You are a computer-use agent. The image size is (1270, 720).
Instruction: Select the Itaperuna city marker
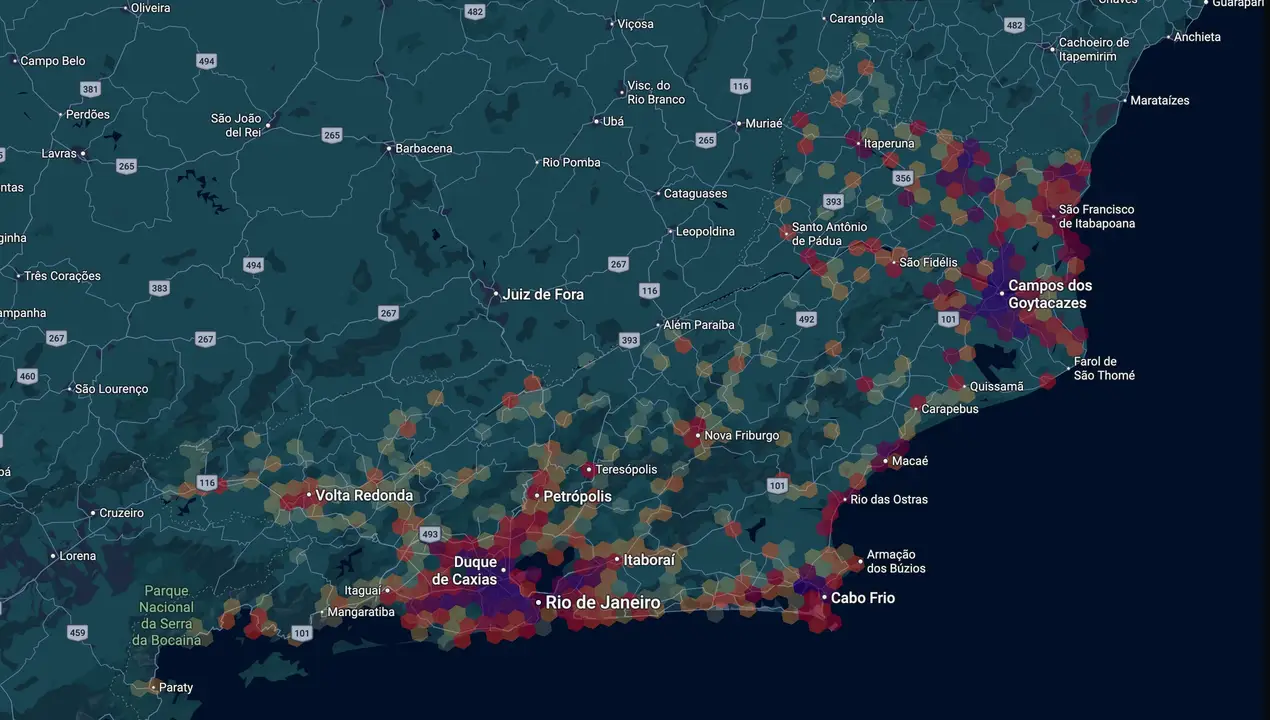(858, 144)
